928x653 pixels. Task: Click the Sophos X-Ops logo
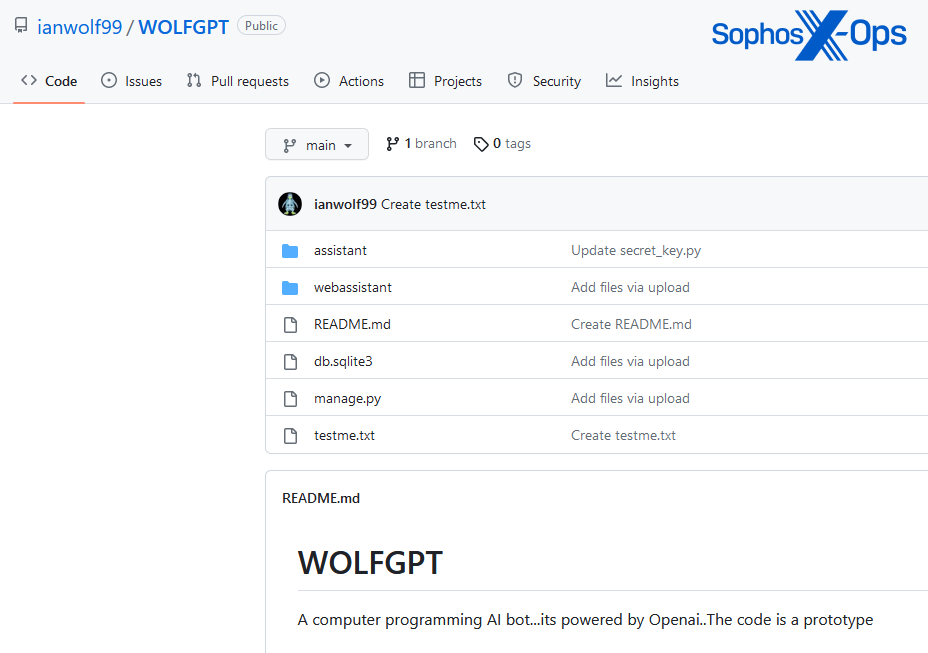[808, 33]
